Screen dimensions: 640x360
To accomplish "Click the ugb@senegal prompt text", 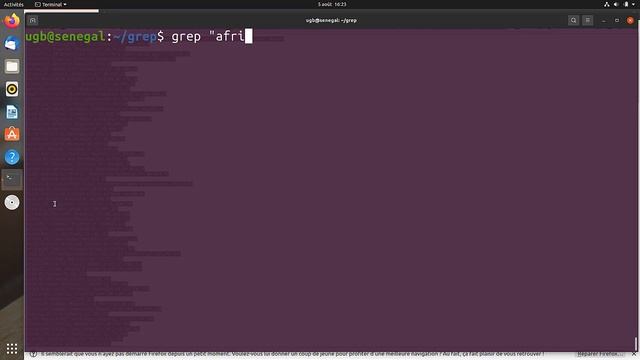I will click(65, 36).
